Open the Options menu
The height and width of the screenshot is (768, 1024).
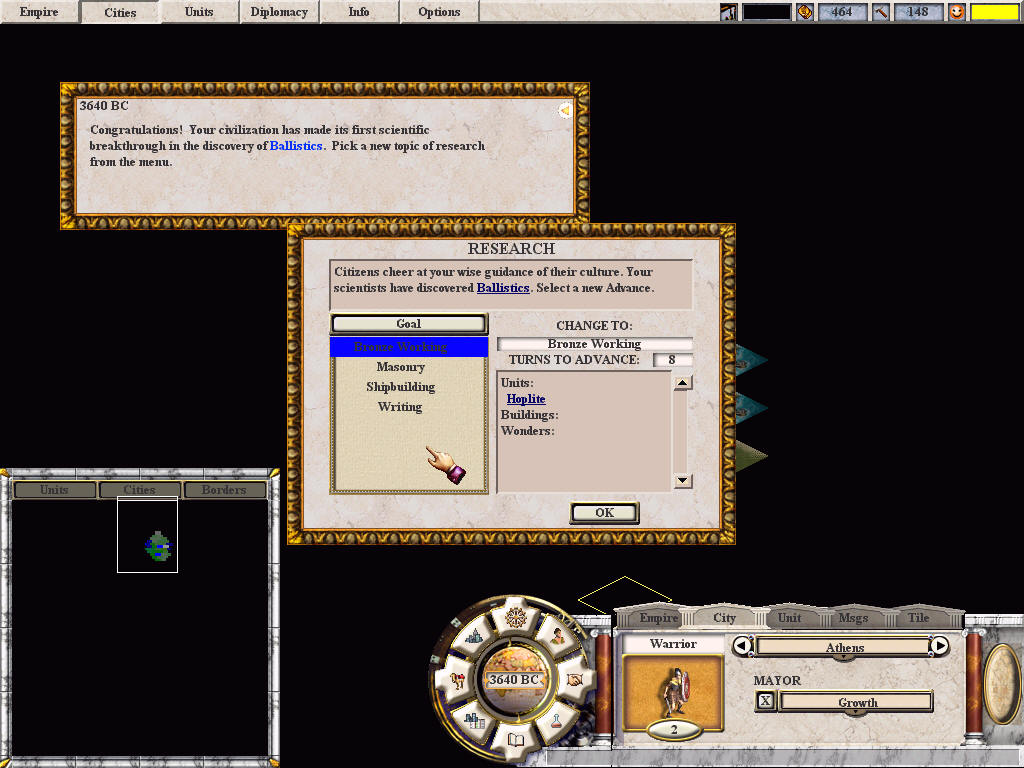point(440,12)
